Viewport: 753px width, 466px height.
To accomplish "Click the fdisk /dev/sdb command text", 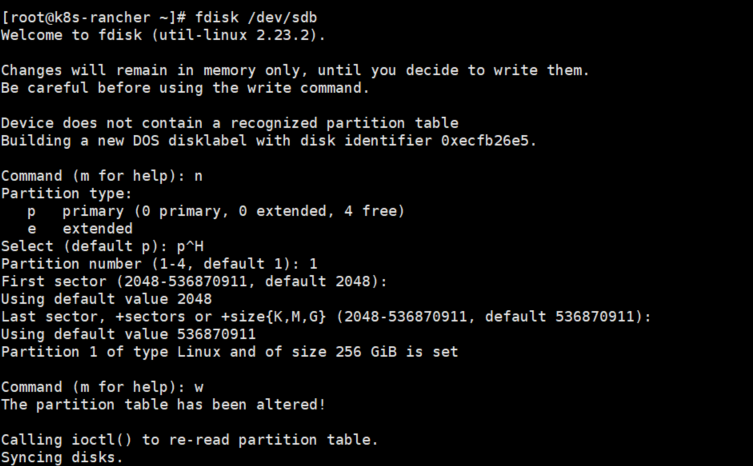I will [256, 18].
